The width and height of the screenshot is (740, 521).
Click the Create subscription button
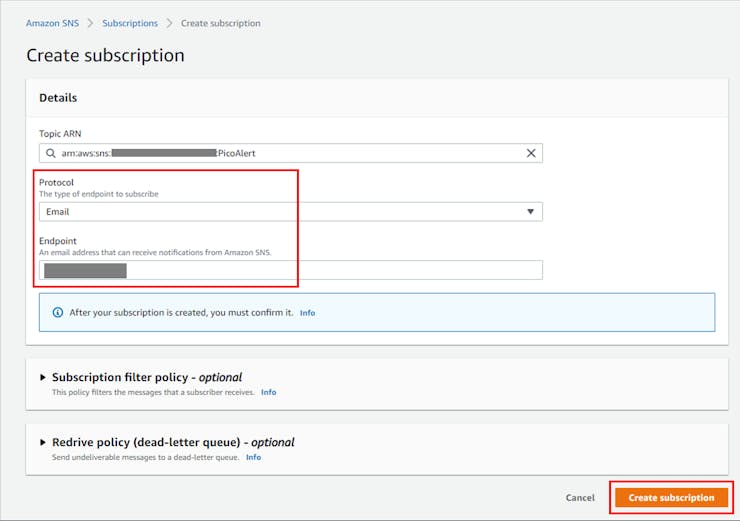671,497
